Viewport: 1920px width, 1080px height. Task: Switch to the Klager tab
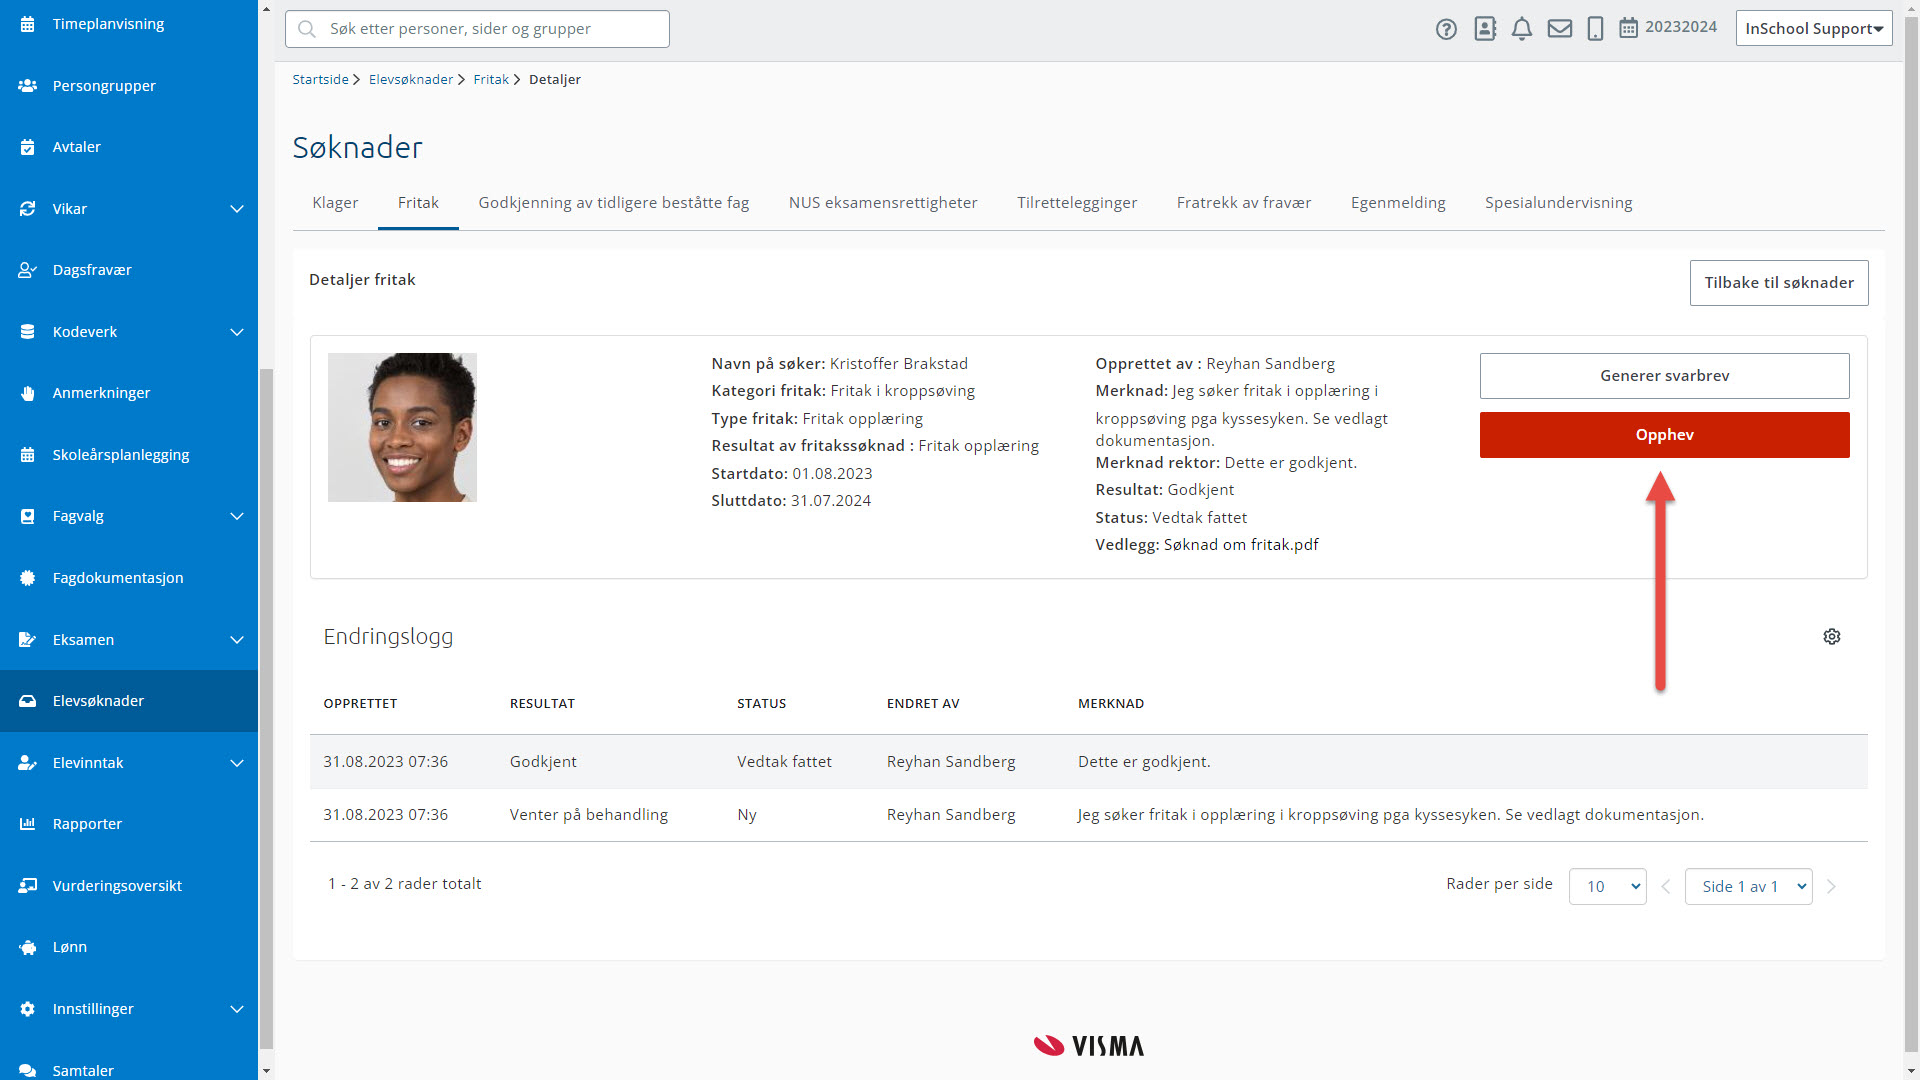click(335, 203)
